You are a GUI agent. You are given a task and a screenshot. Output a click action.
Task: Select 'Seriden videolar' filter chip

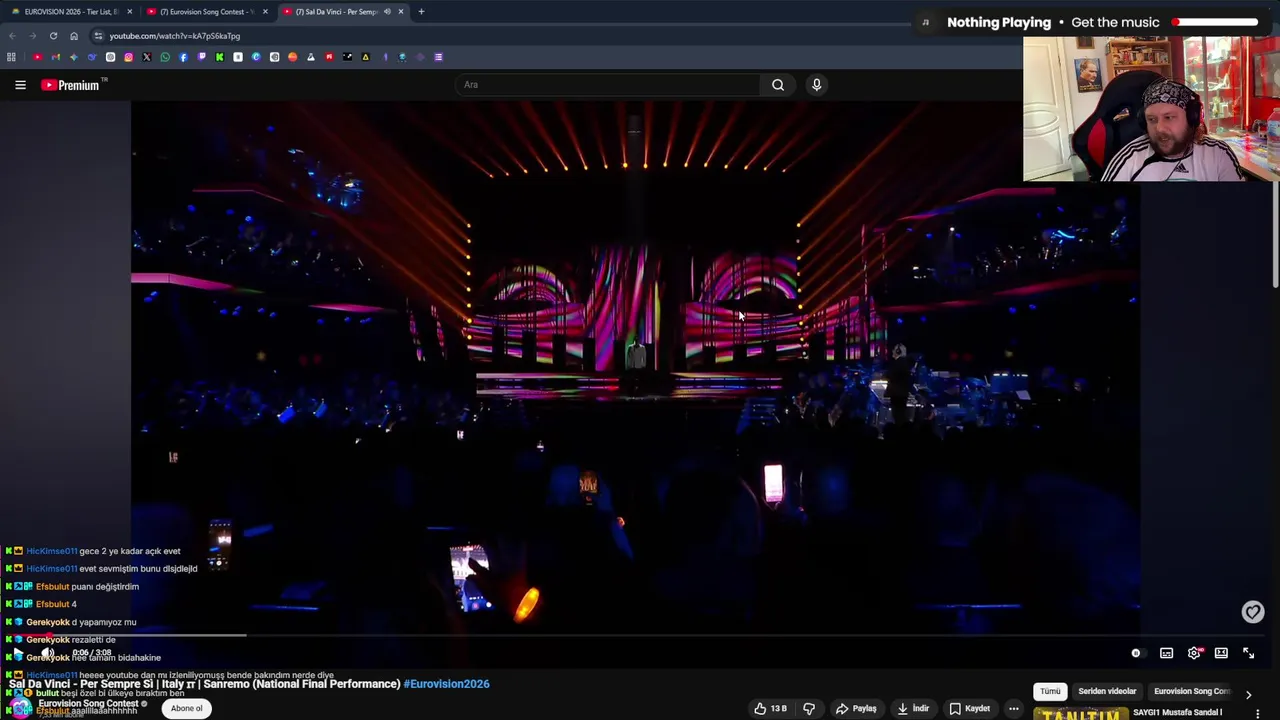(1107, 691)
